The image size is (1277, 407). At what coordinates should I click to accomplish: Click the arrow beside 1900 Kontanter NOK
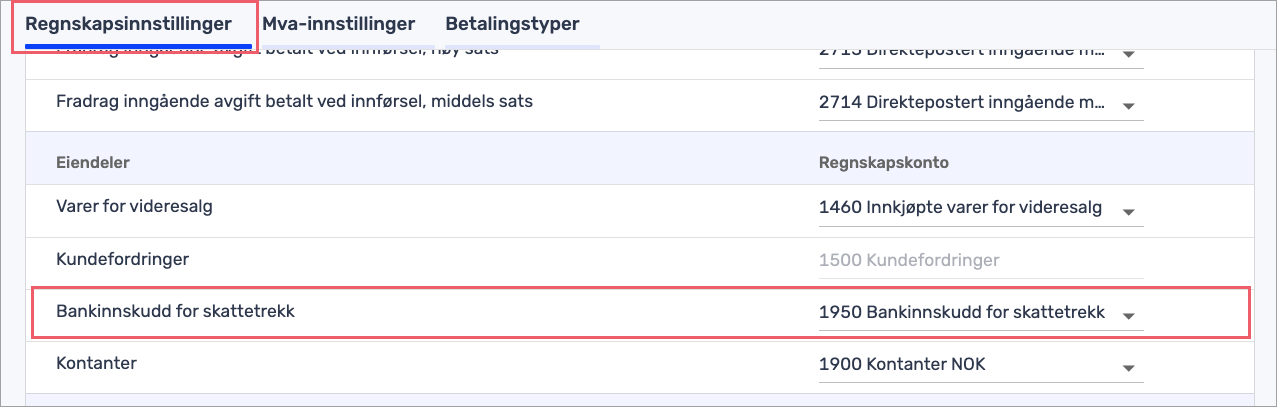pos(1129,368)
